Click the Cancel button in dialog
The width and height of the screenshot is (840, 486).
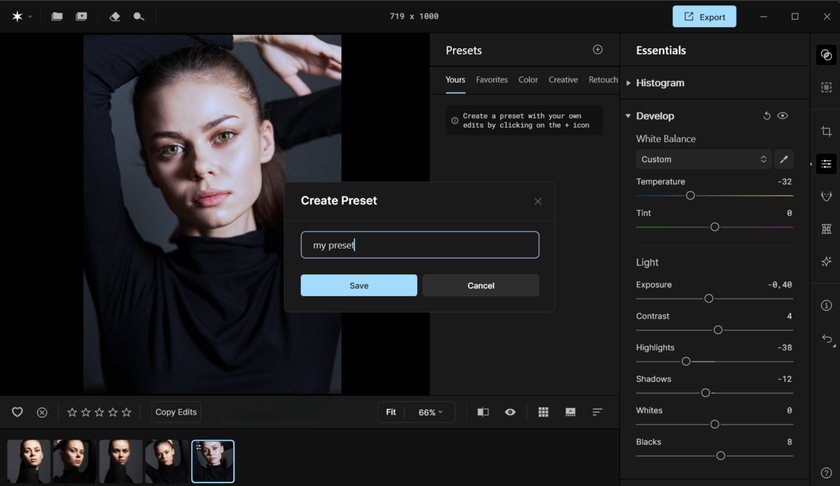click(x=481, y=286)
